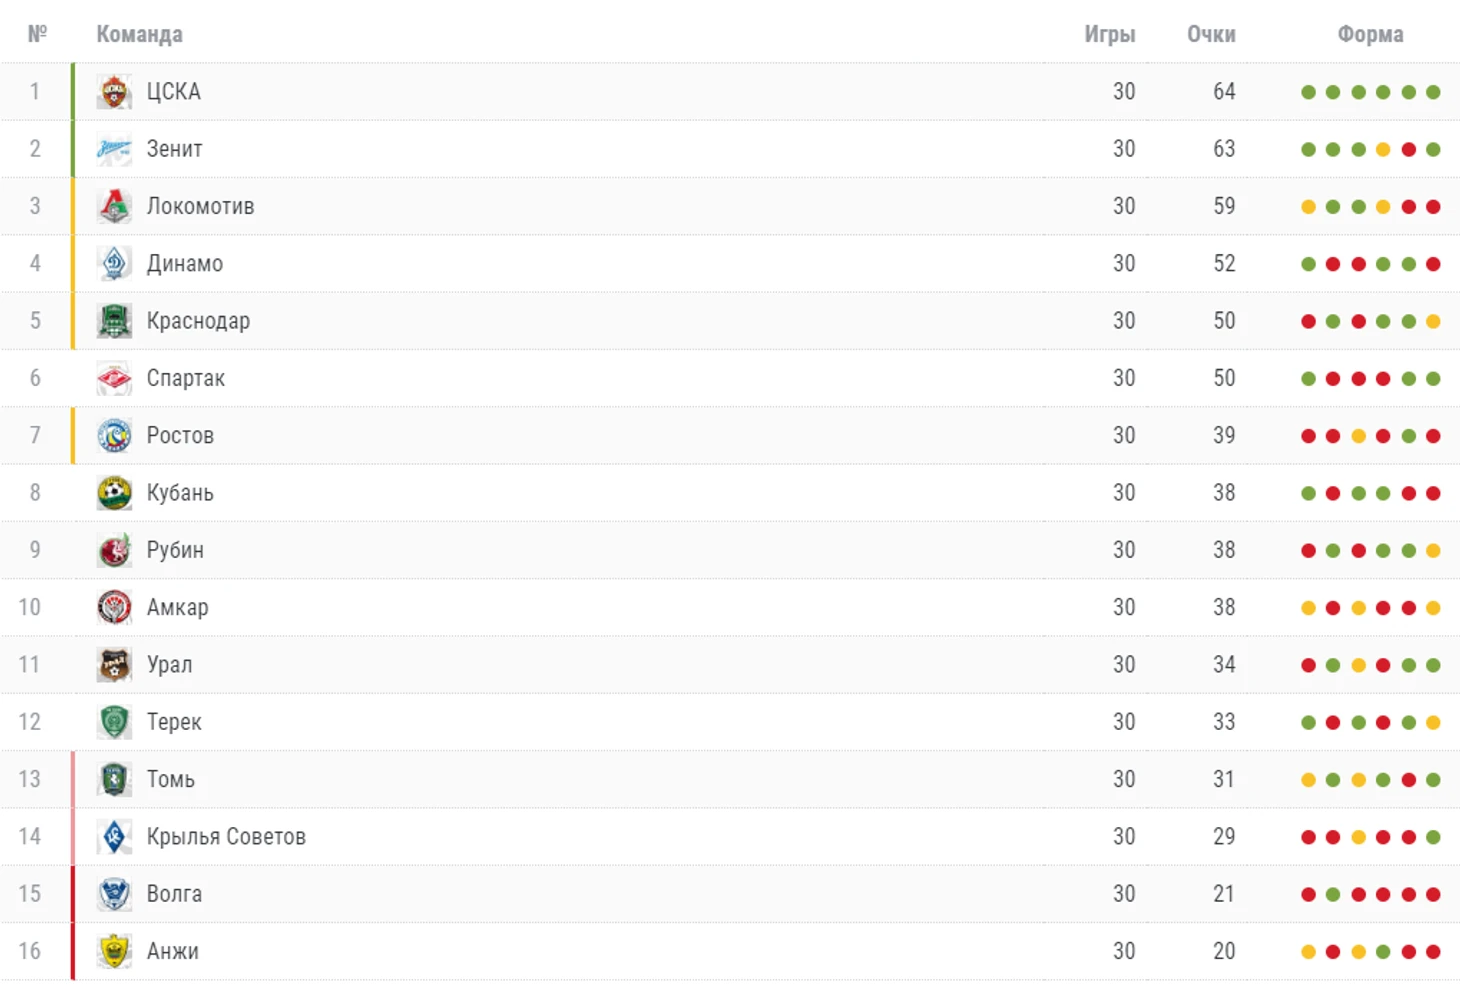Screen dimensions: 1460x986
Task: Select the Динамо team emblem
Action: point(114,264)
